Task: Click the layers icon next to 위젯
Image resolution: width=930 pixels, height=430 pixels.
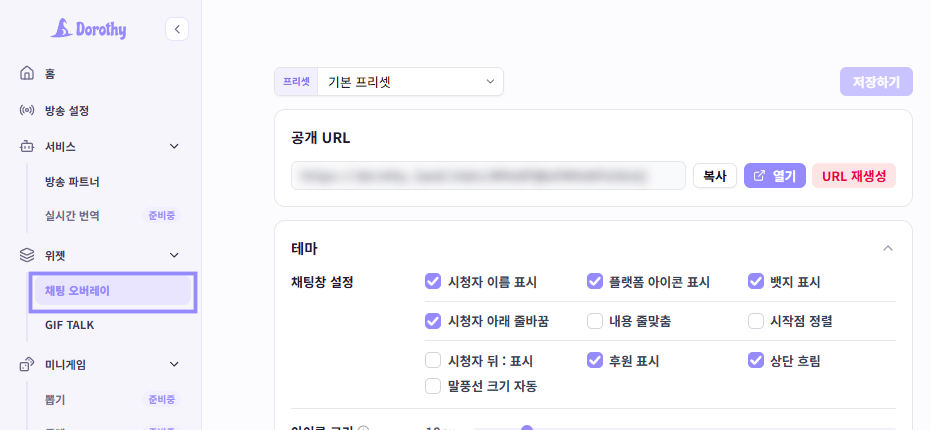Action: point(27,255)
